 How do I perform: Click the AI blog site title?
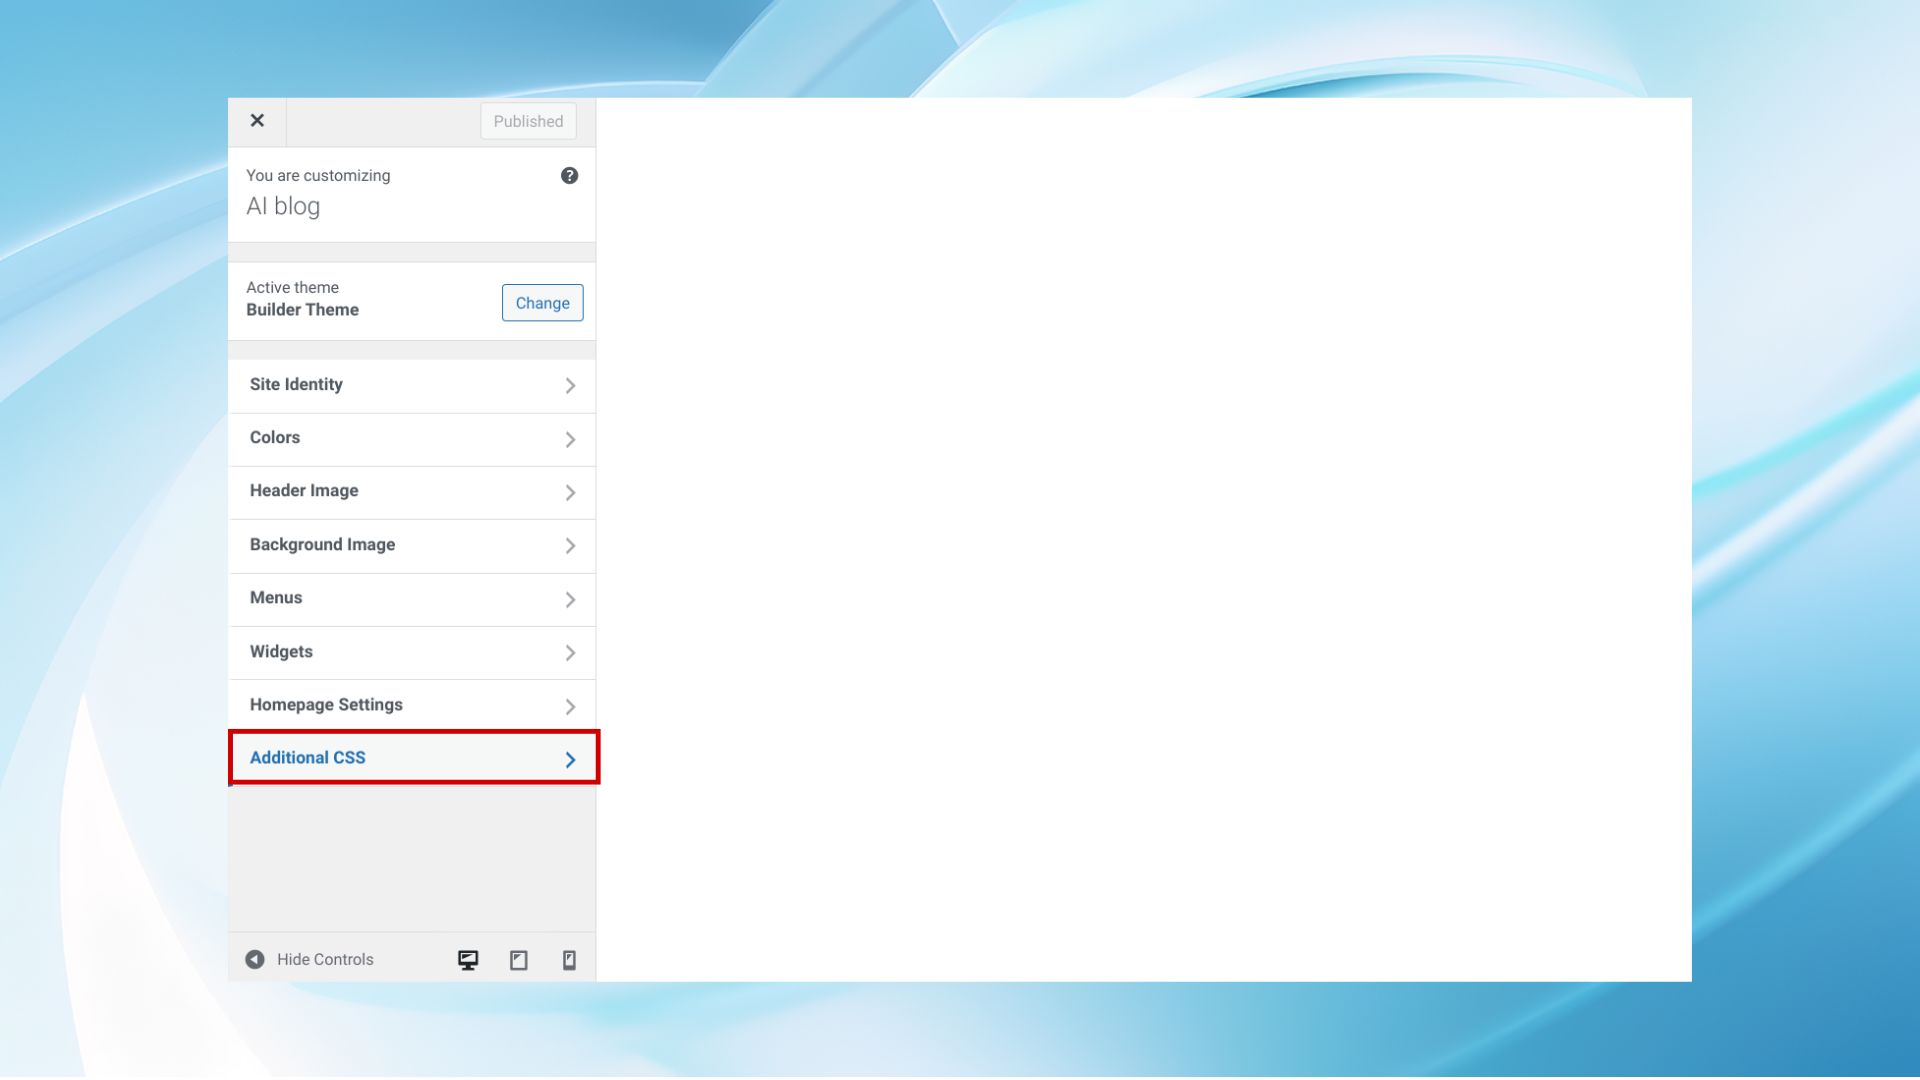tap(283, 207)
